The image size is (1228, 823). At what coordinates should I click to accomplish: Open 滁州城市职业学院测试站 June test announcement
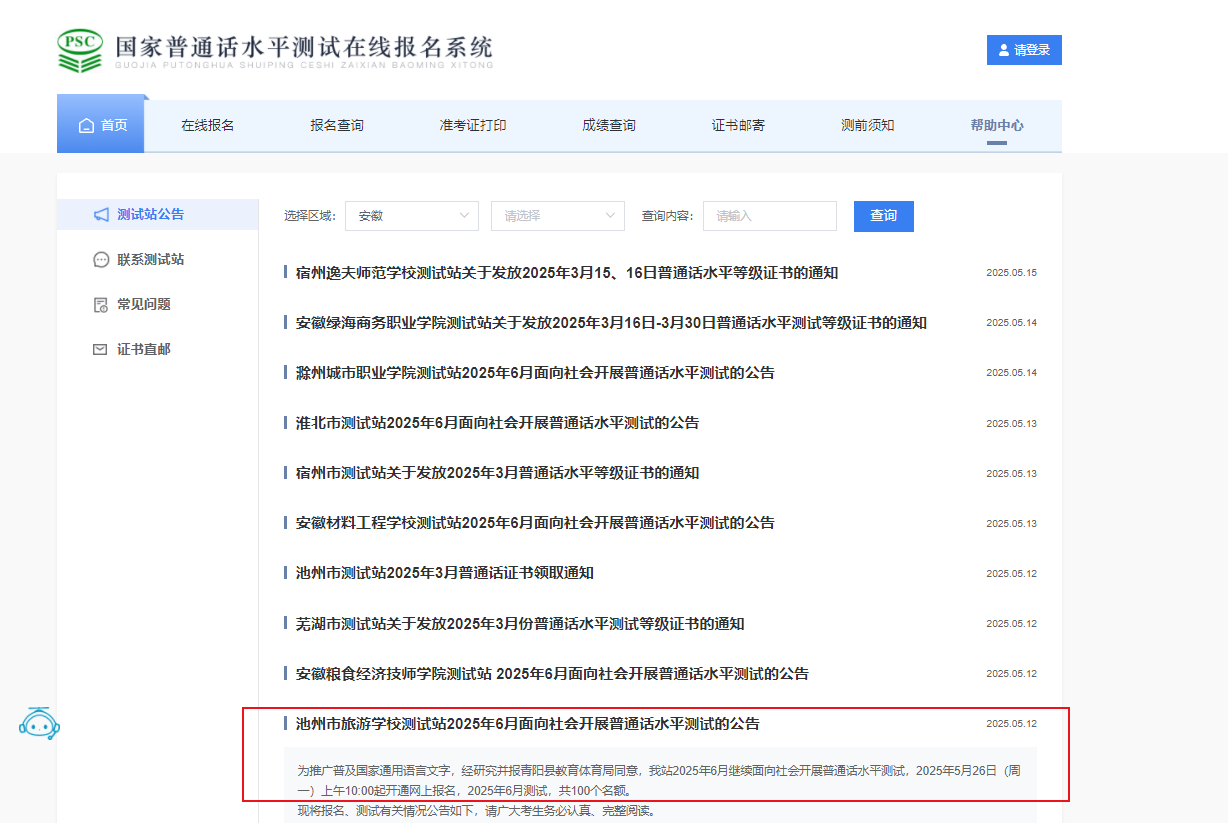[x=535, y=373]
